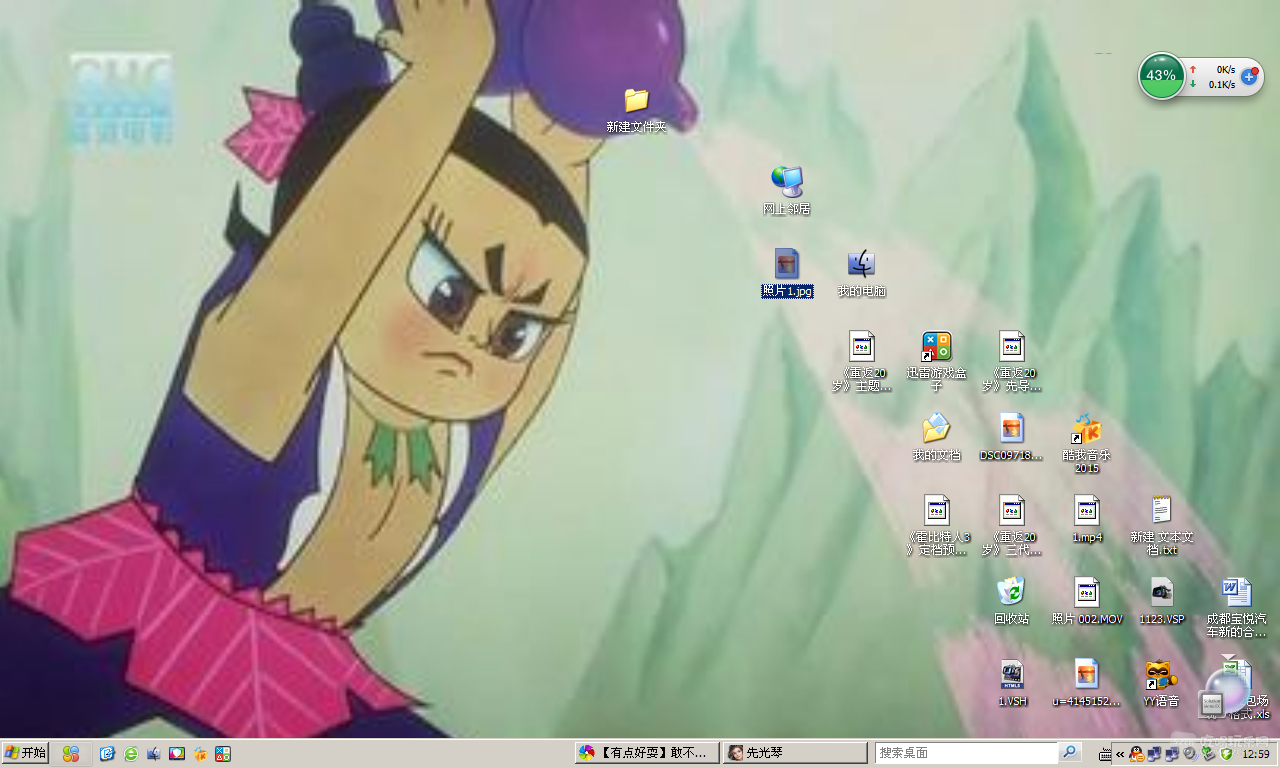
Task: Click the heart picture viewer quick-launch icon
Action: click(x=177, y=754)
